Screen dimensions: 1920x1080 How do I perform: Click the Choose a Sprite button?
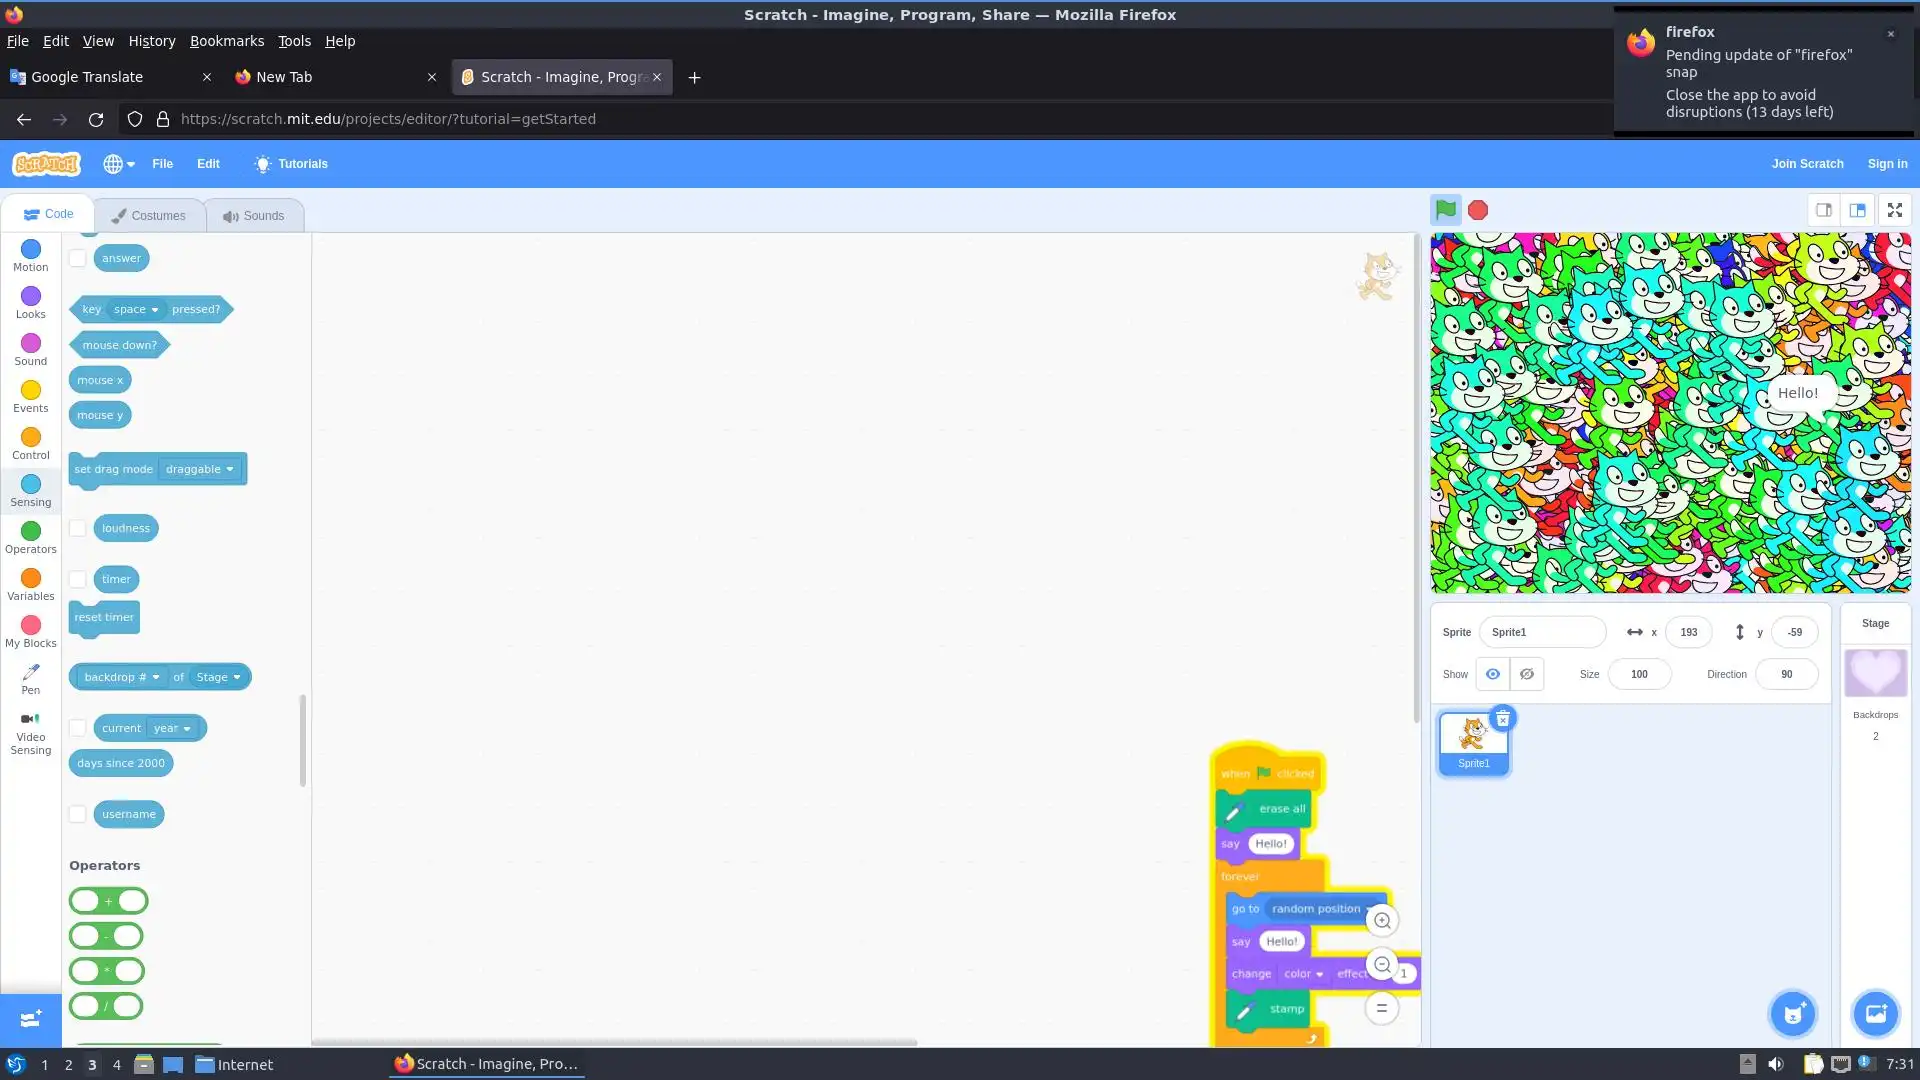1792,1014
